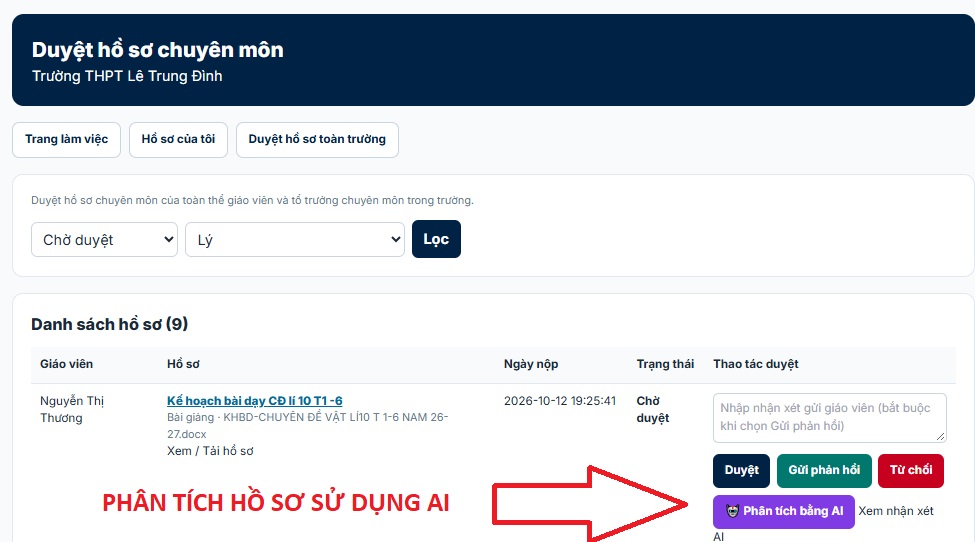The width and height of the screenshot is (975, 542).
Task: Click submission date 2026-10-12 19:25:41
Action: pos(560,401)
